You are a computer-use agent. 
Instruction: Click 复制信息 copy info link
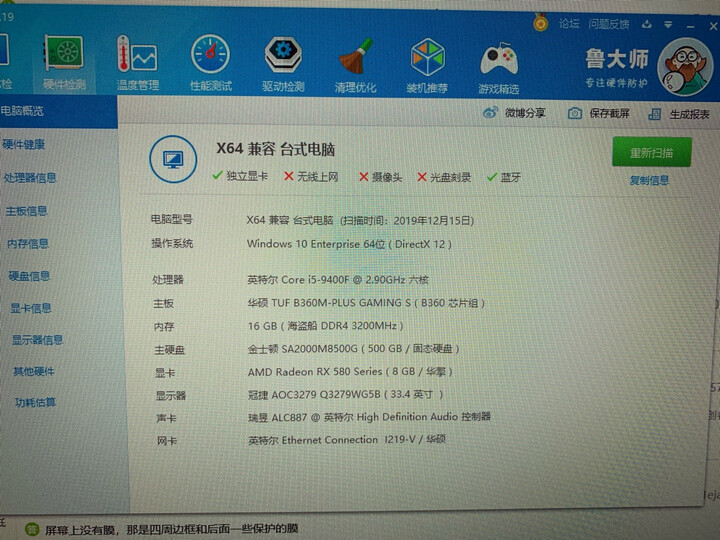[x=649, y=180]
